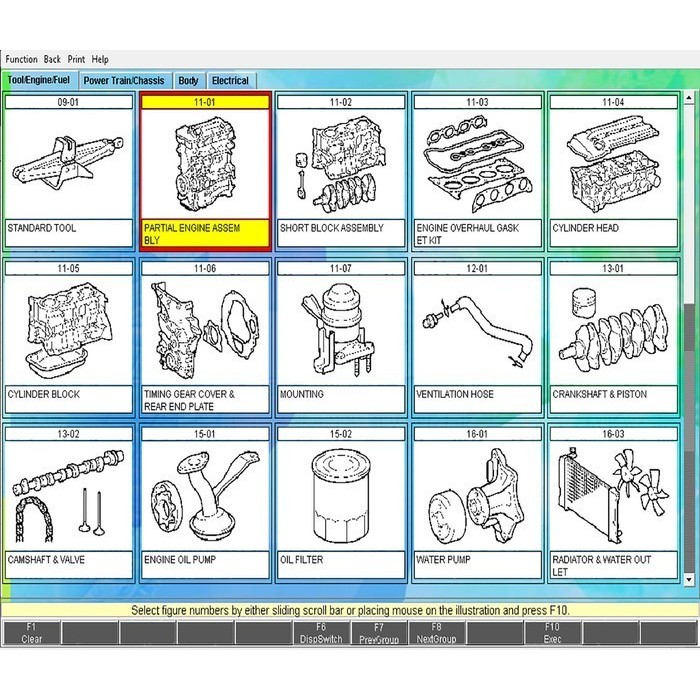
Task: Select the Oil Filter illustration
Action: (x=341, y=496)
